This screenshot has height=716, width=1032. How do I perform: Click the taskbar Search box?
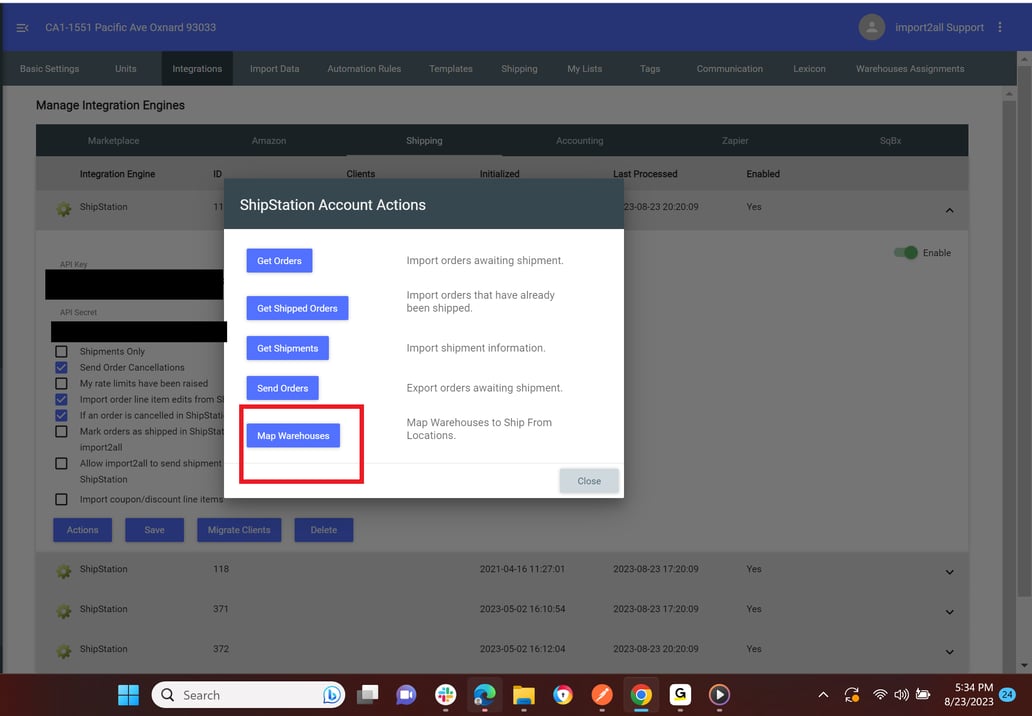(x=248, y=695)
